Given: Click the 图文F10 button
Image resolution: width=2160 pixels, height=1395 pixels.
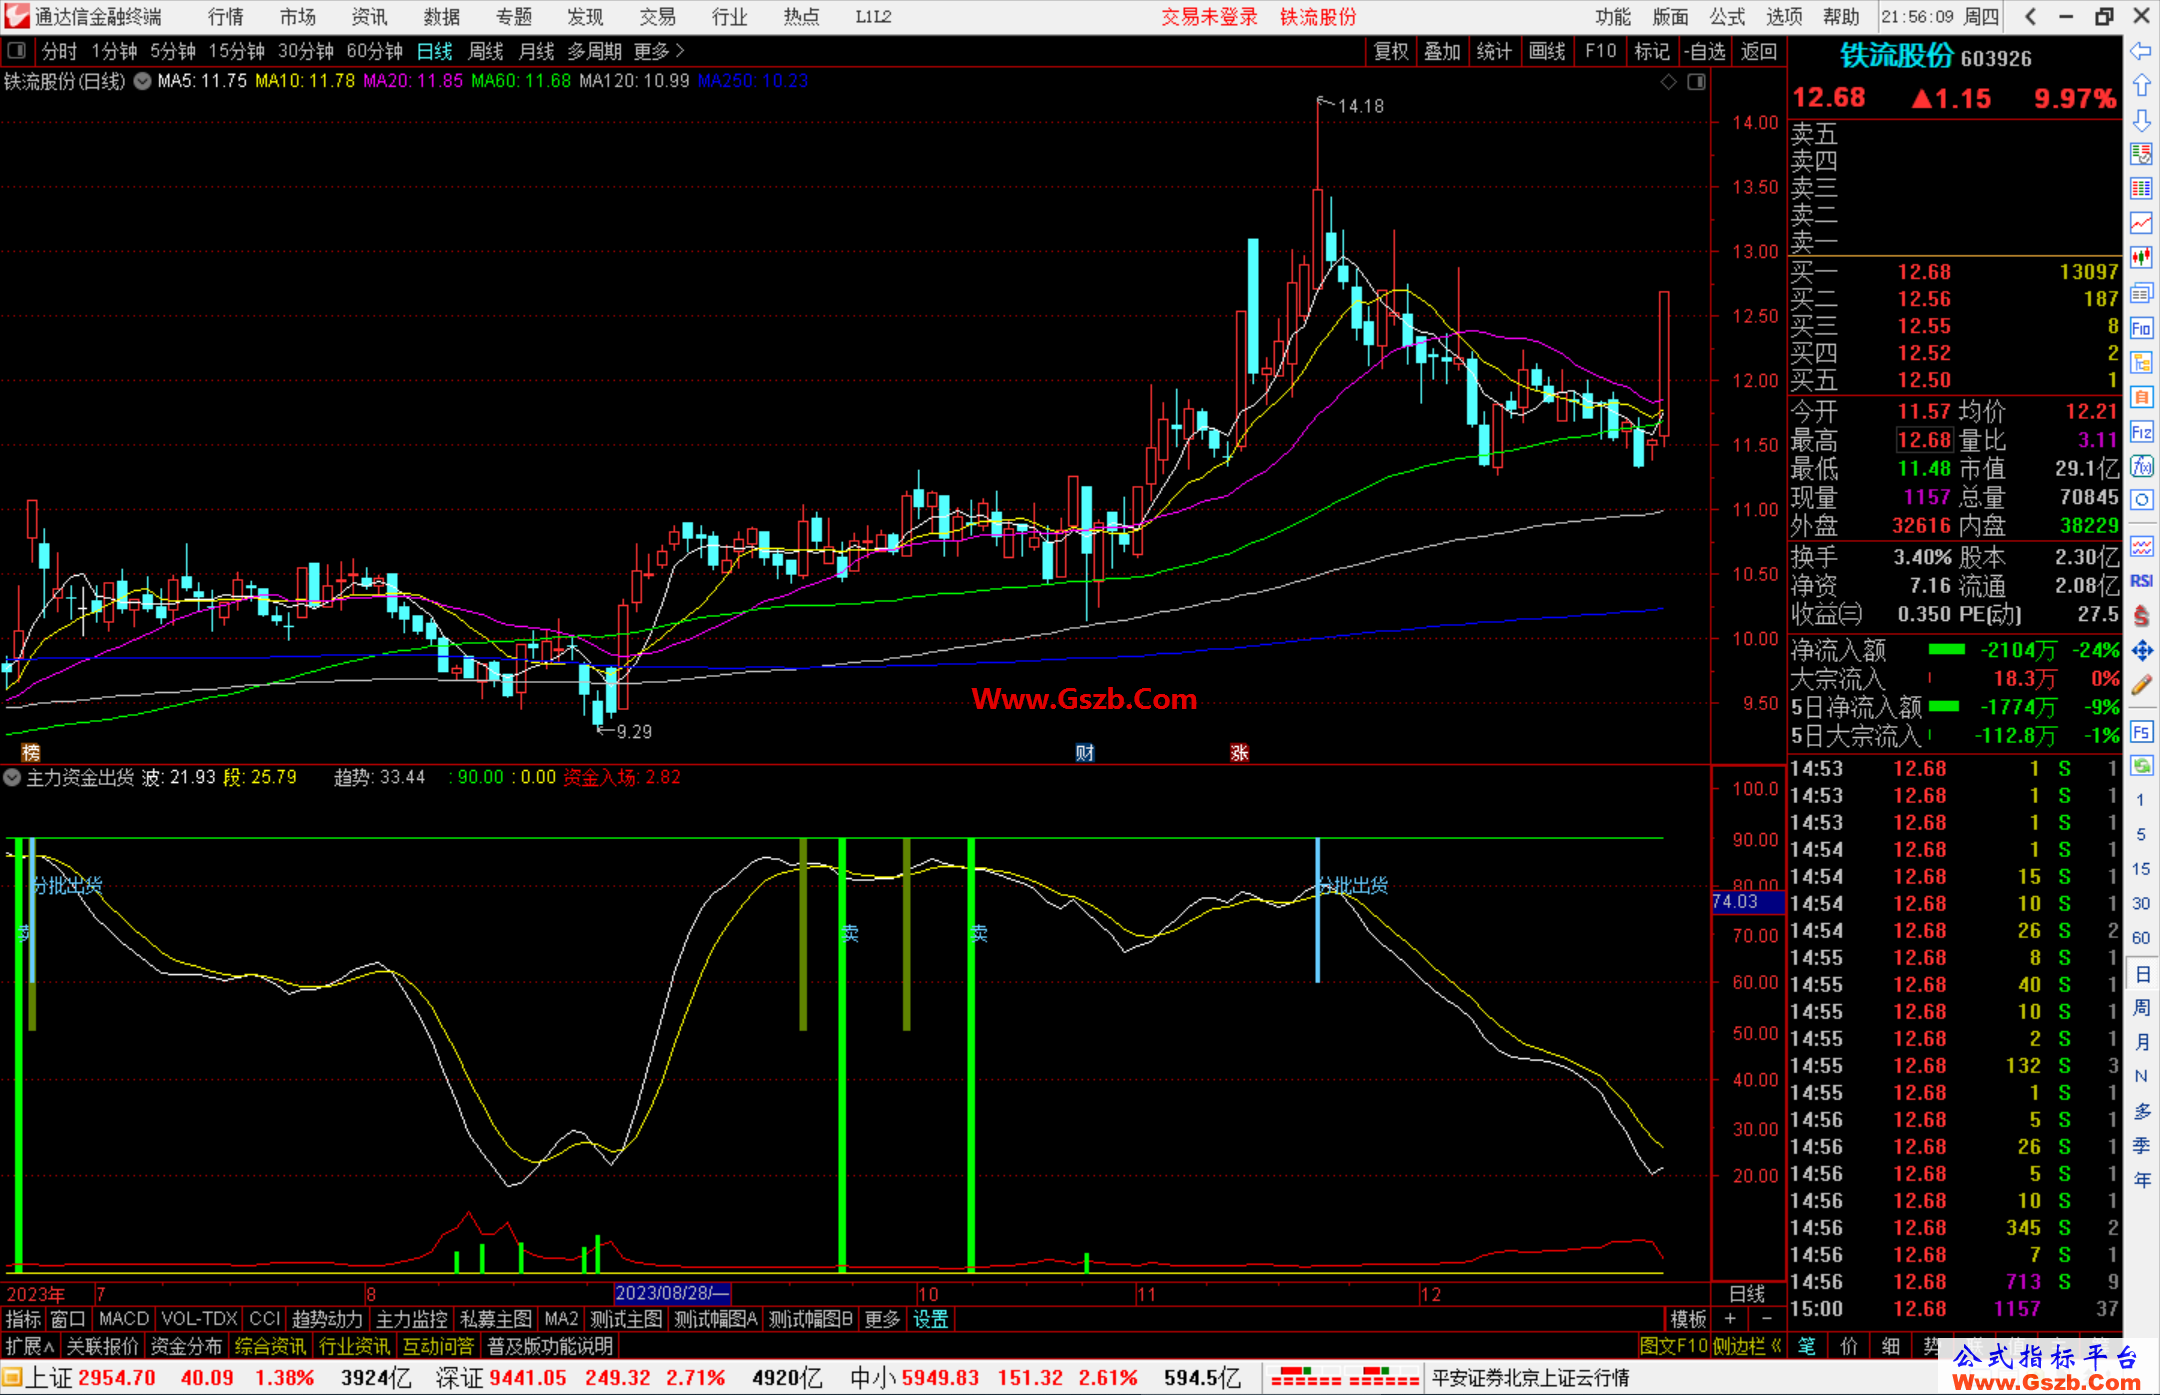Looking at the screenshot, I should click(1674, 1346).
